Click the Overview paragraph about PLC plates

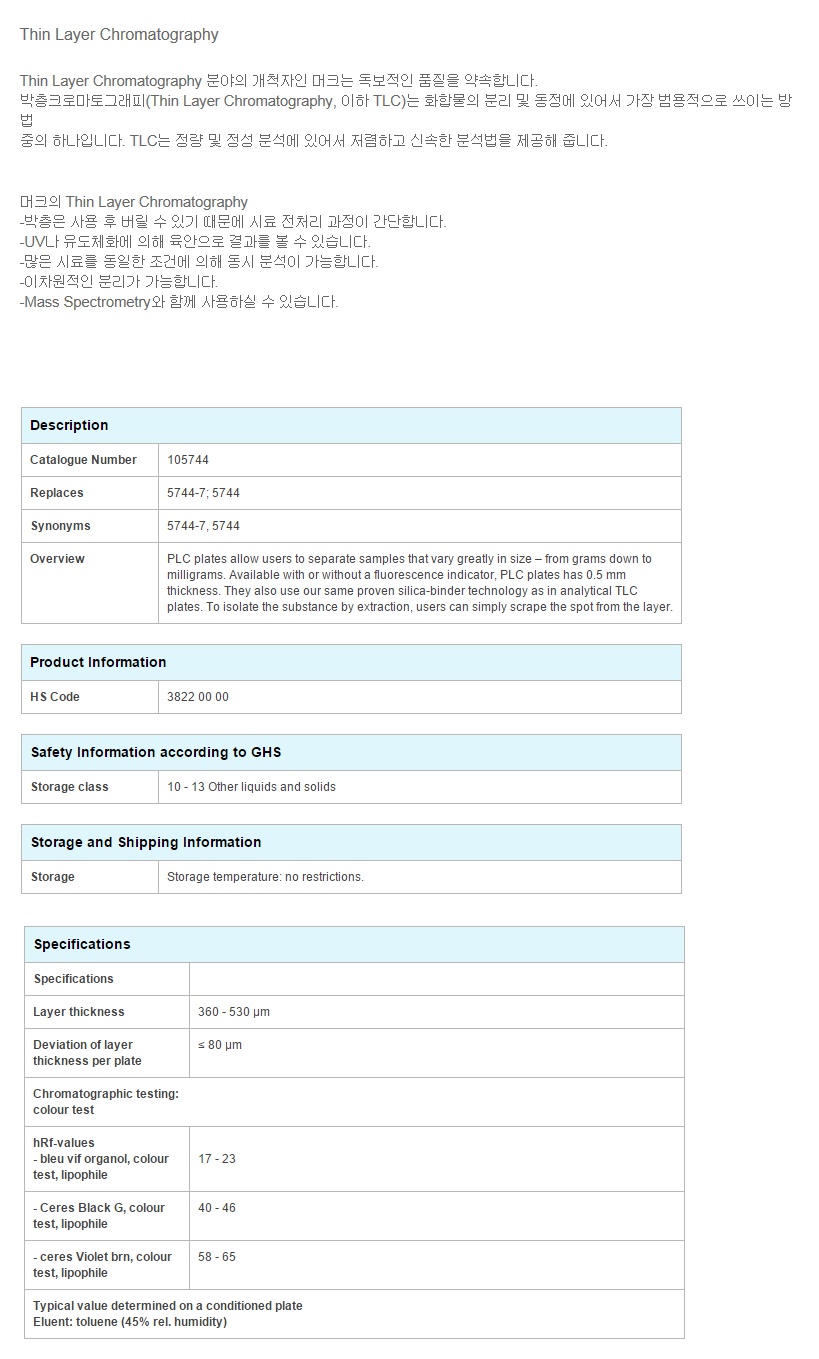[418, 583]
